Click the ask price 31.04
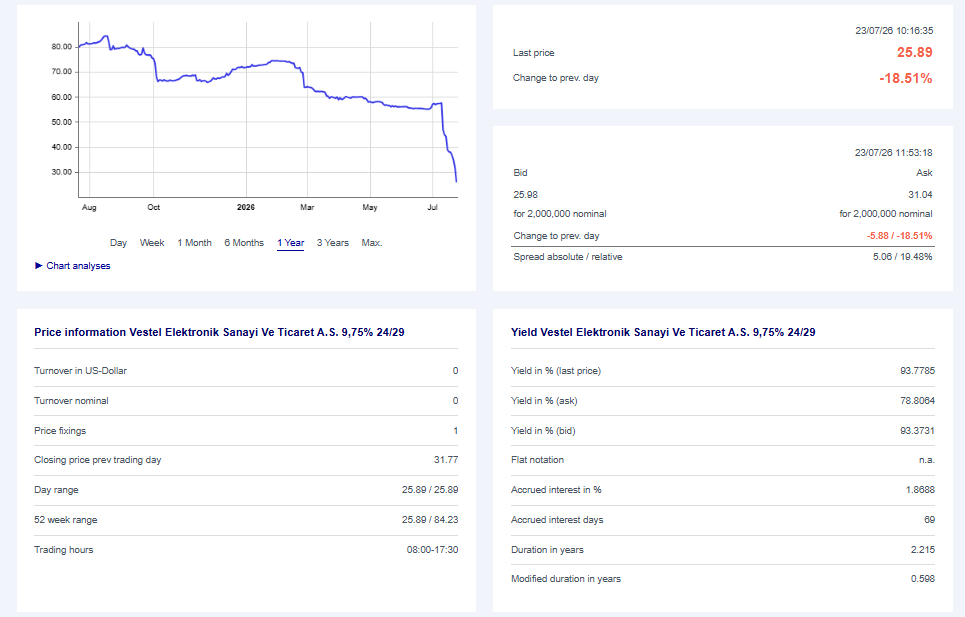 (x=920, y=195)
